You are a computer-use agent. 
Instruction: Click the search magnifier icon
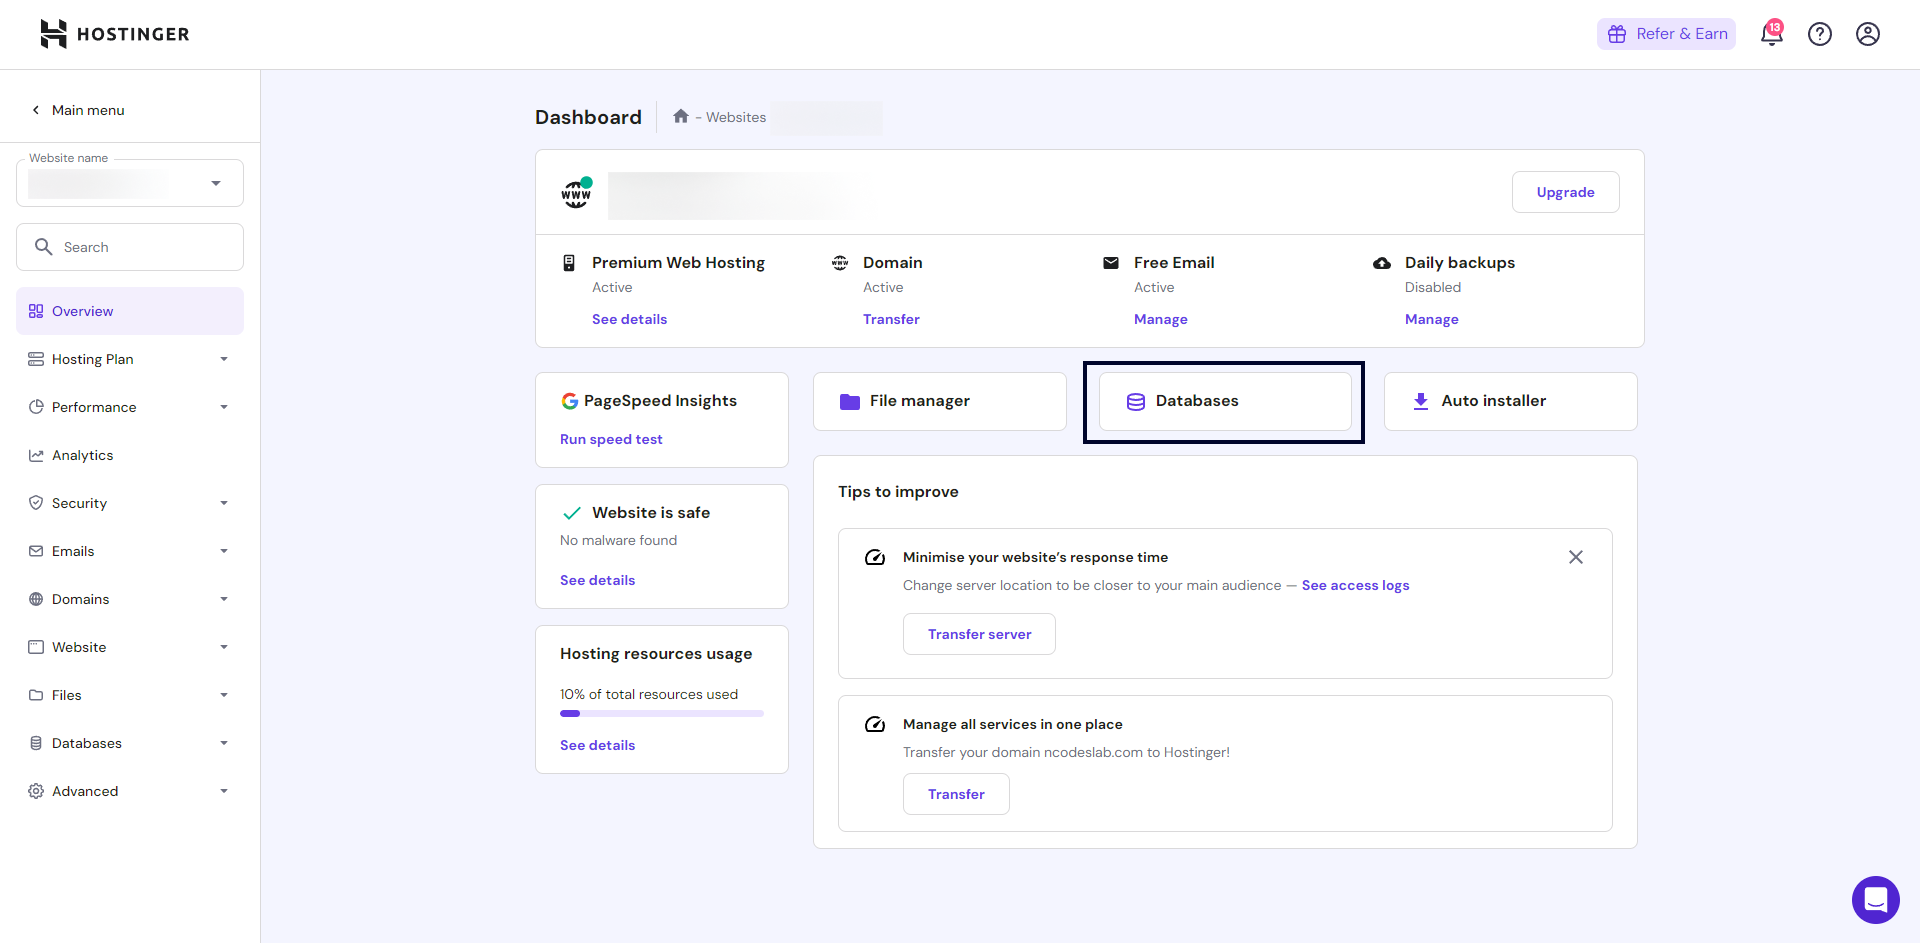click(43, 246)
